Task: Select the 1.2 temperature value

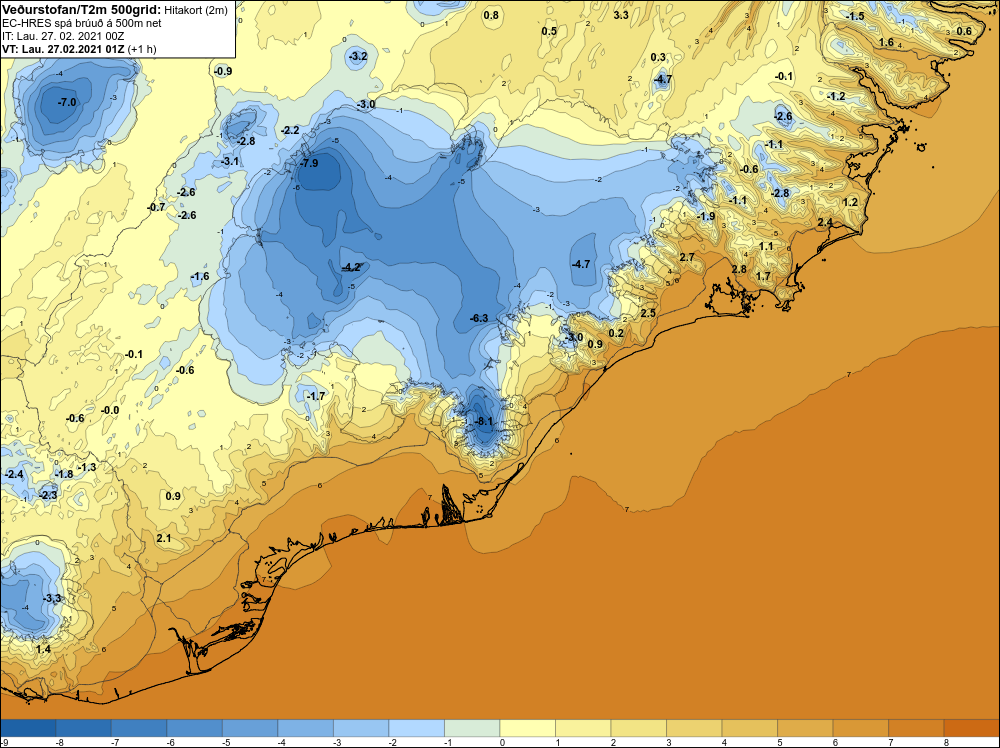Action: [x=850, y=203]
